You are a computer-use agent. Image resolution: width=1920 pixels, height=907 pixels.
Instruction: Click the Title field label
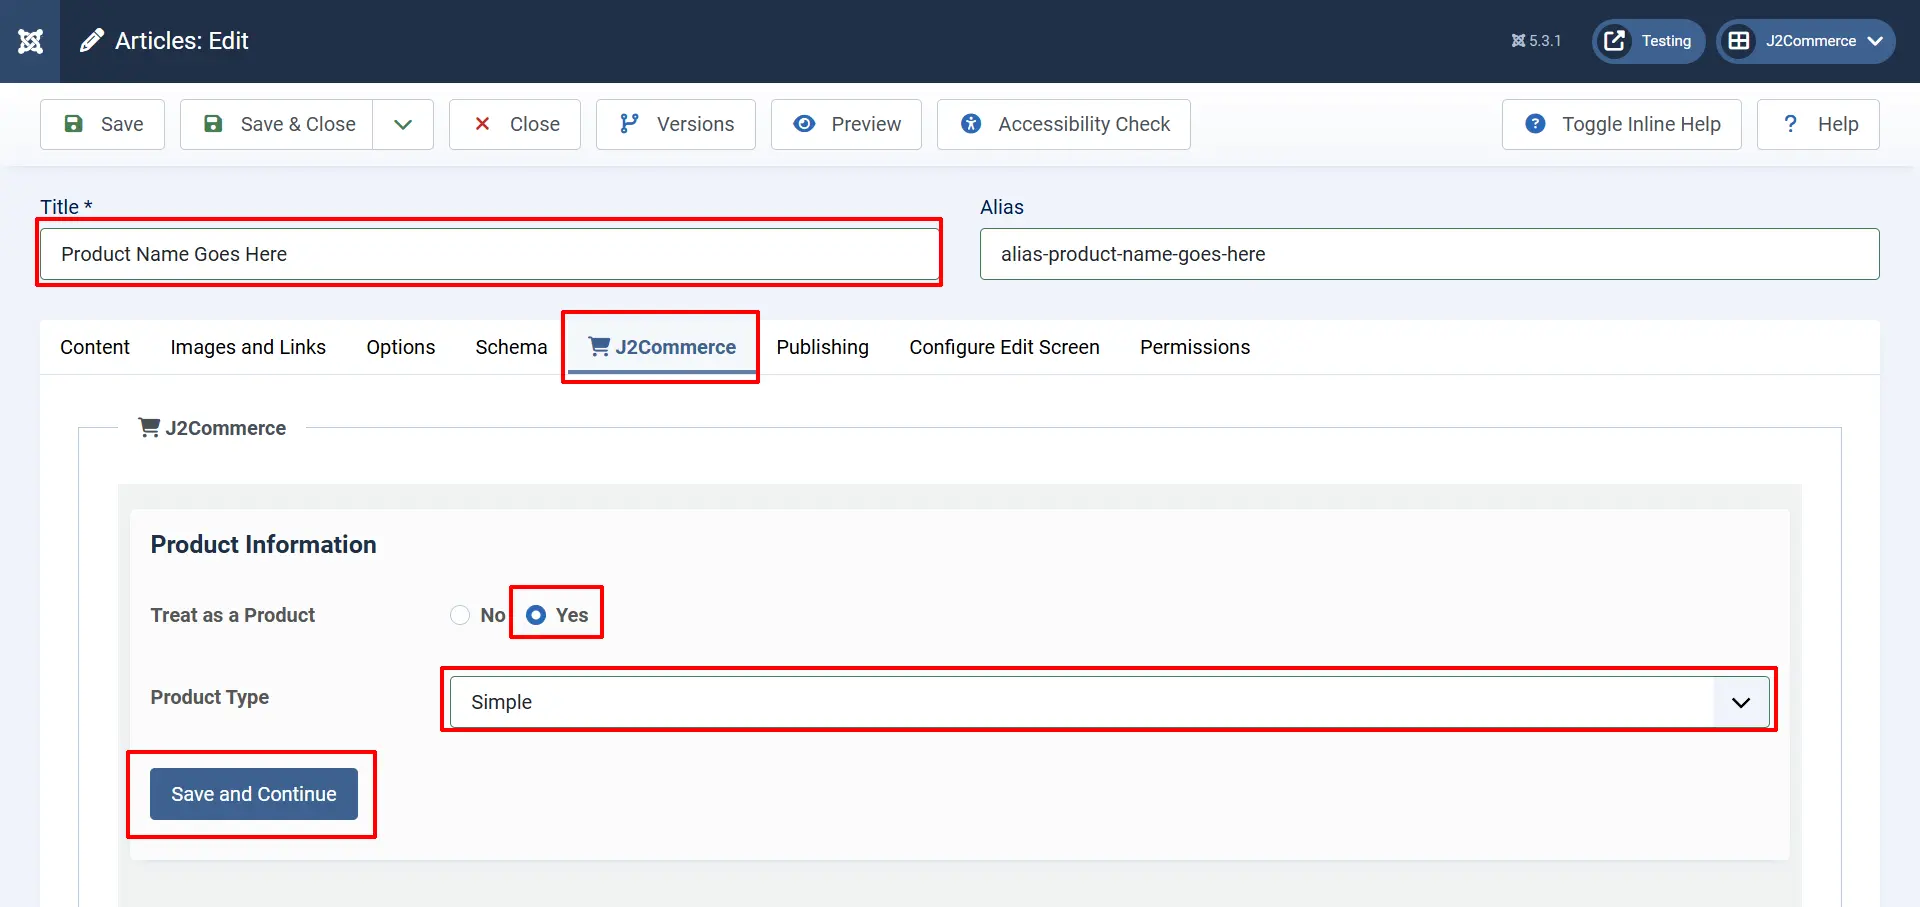66,207
